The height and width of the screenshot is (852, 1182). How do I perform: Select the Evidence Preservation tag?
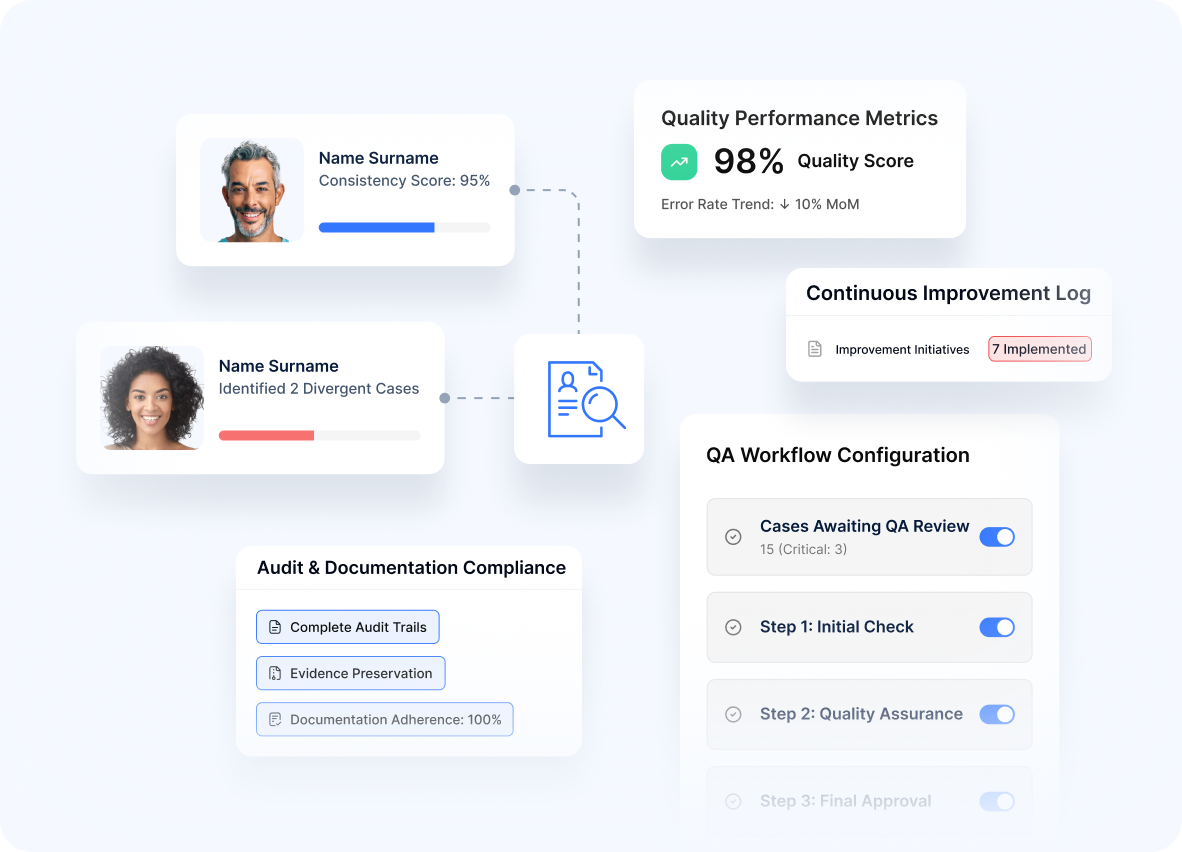350,673
